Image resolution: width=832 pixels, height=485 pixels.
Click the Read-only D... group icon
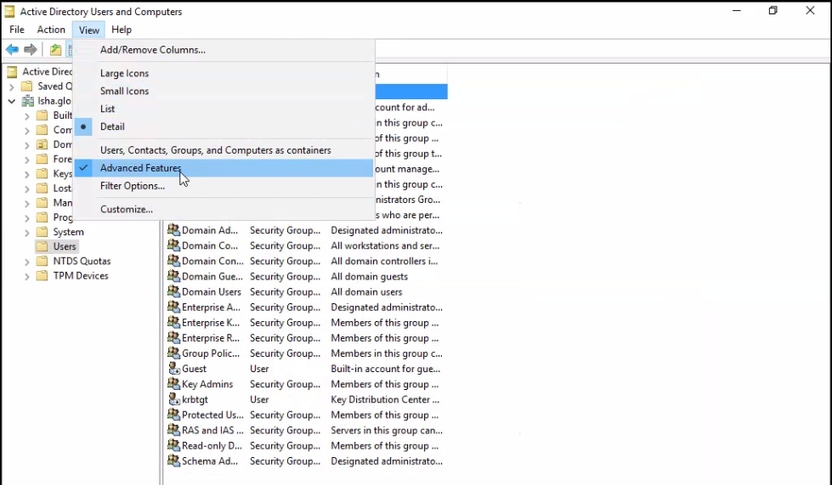click(174, 446)
